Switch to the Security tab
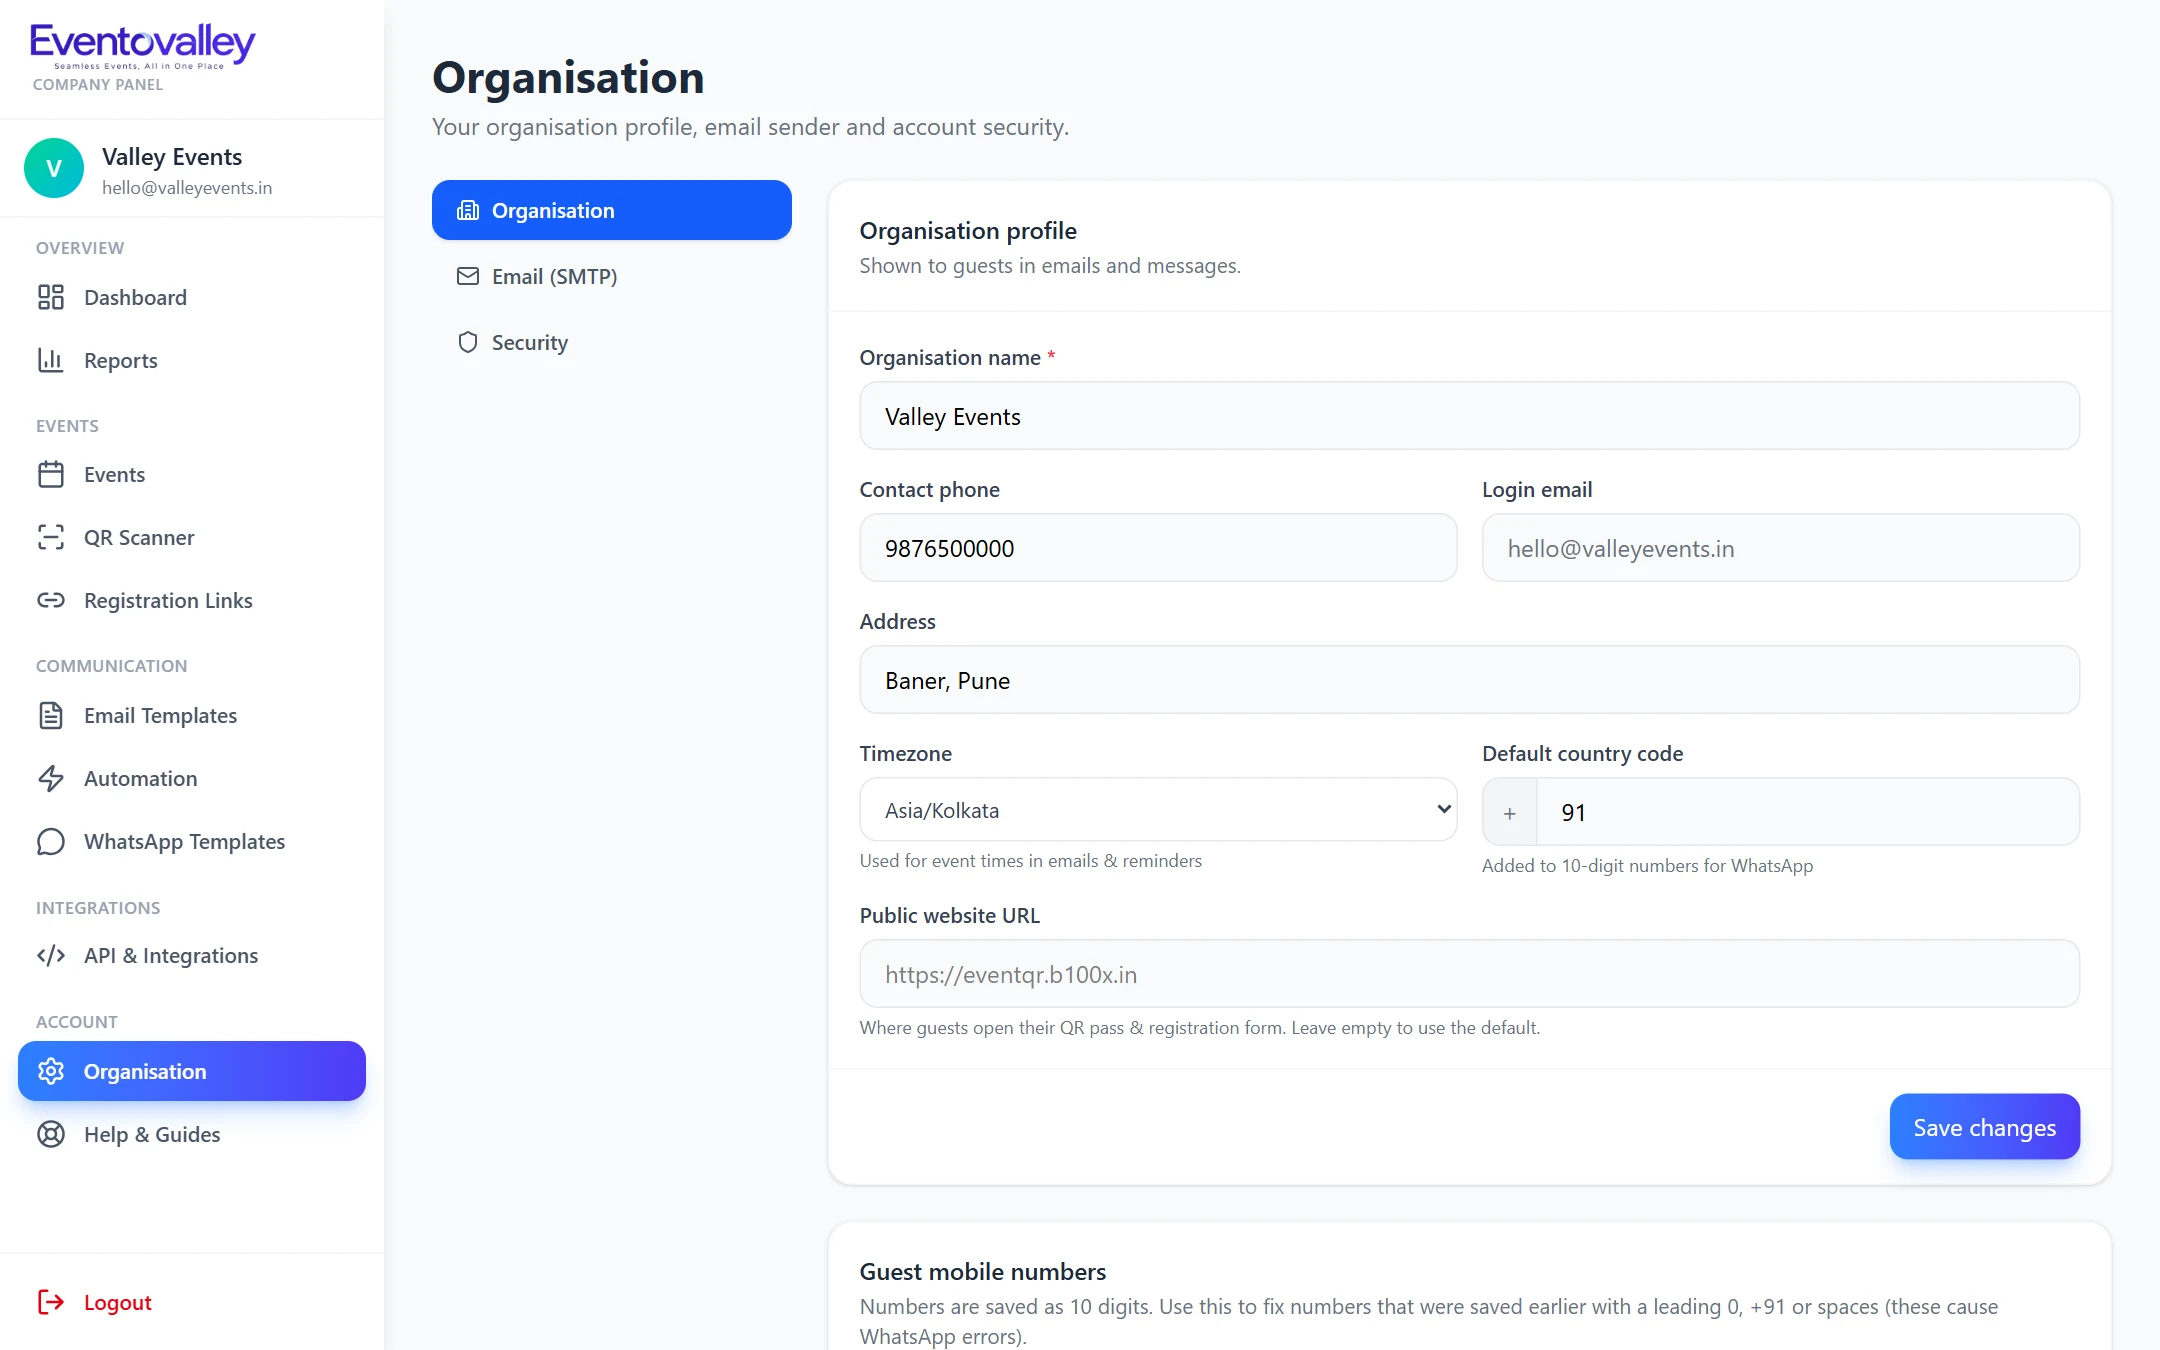The width and height of the screenshot is (2160, 1350). [x=612, y=342]
